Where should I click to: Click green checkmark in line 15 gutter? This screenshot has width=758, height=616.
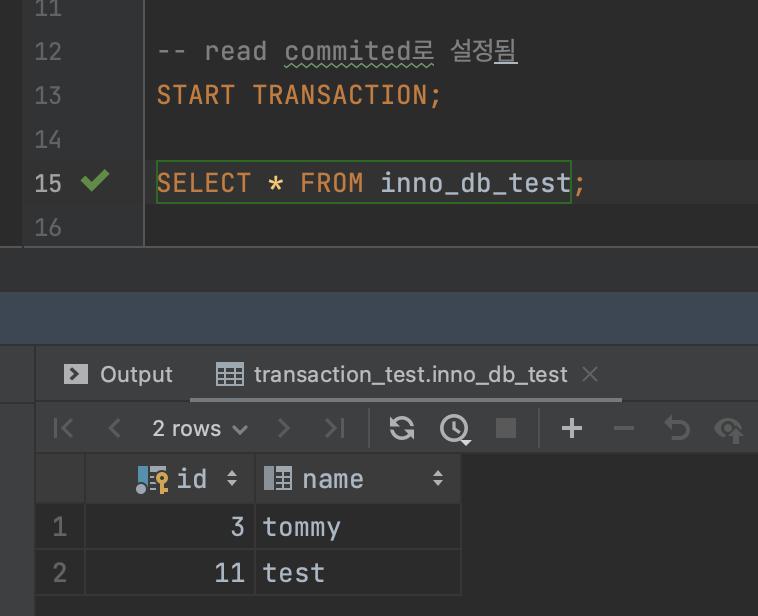[94, 182]
